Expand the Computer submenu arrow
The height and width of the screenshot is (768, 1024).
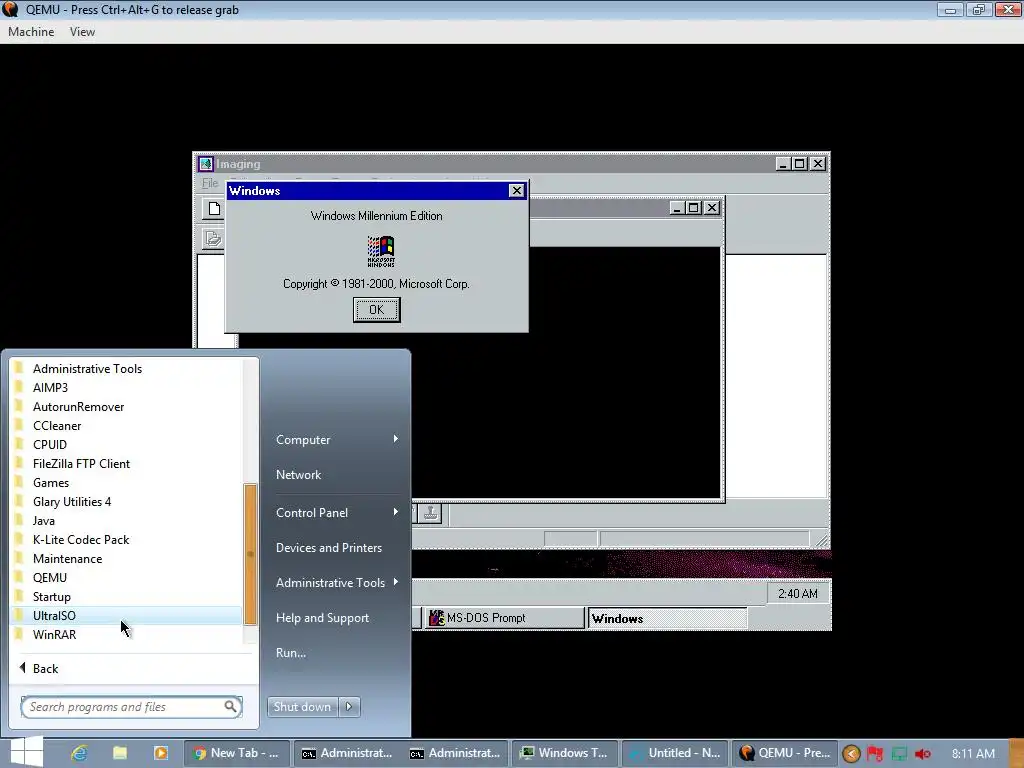[x=396, y=439]
